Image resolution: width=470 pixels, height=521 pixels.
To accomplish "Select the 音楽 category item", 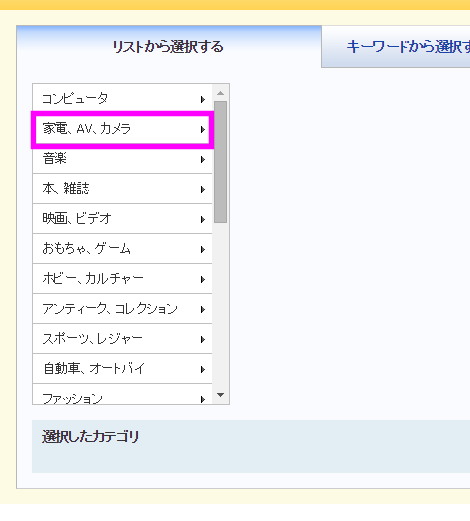I will click(x=122, y=159).
